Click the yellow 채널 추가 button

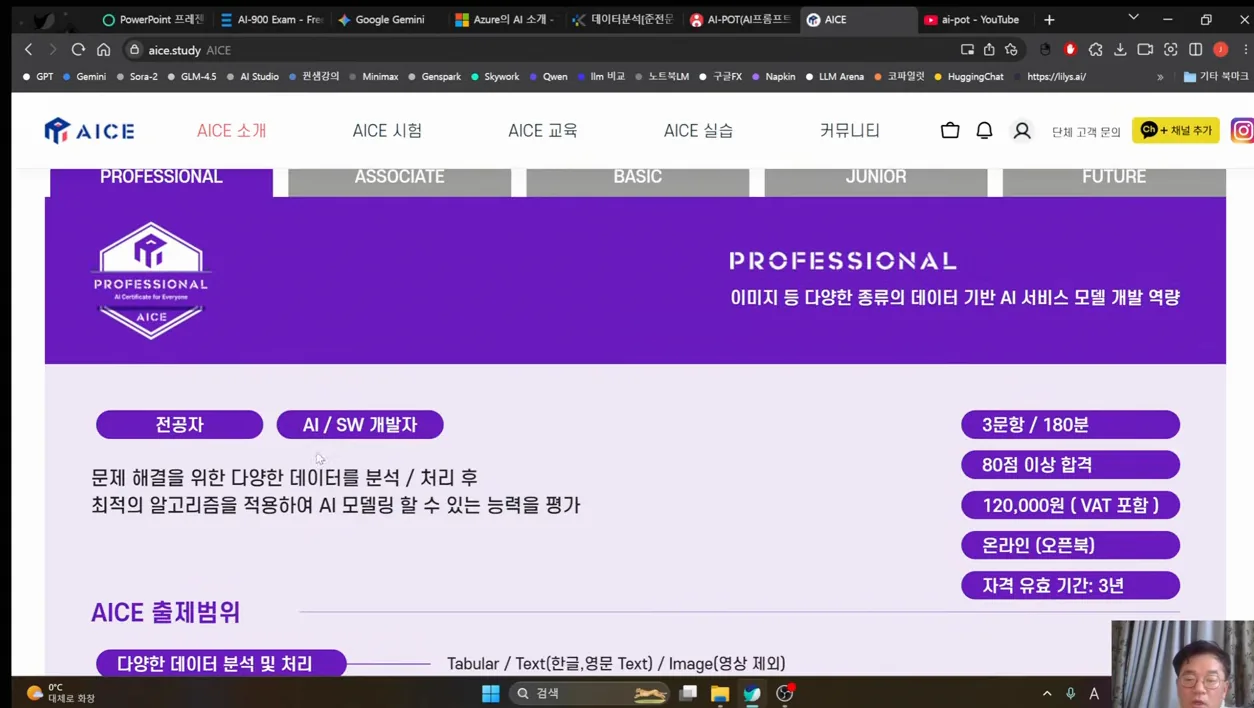point(1176,130)
